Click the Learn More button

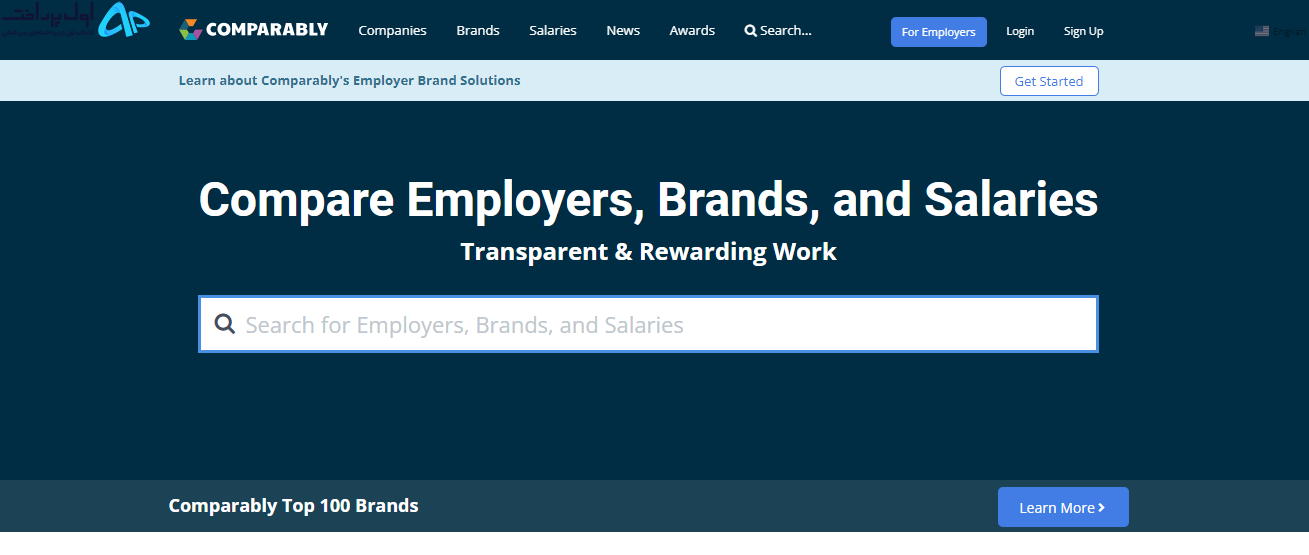[1063, 507]
